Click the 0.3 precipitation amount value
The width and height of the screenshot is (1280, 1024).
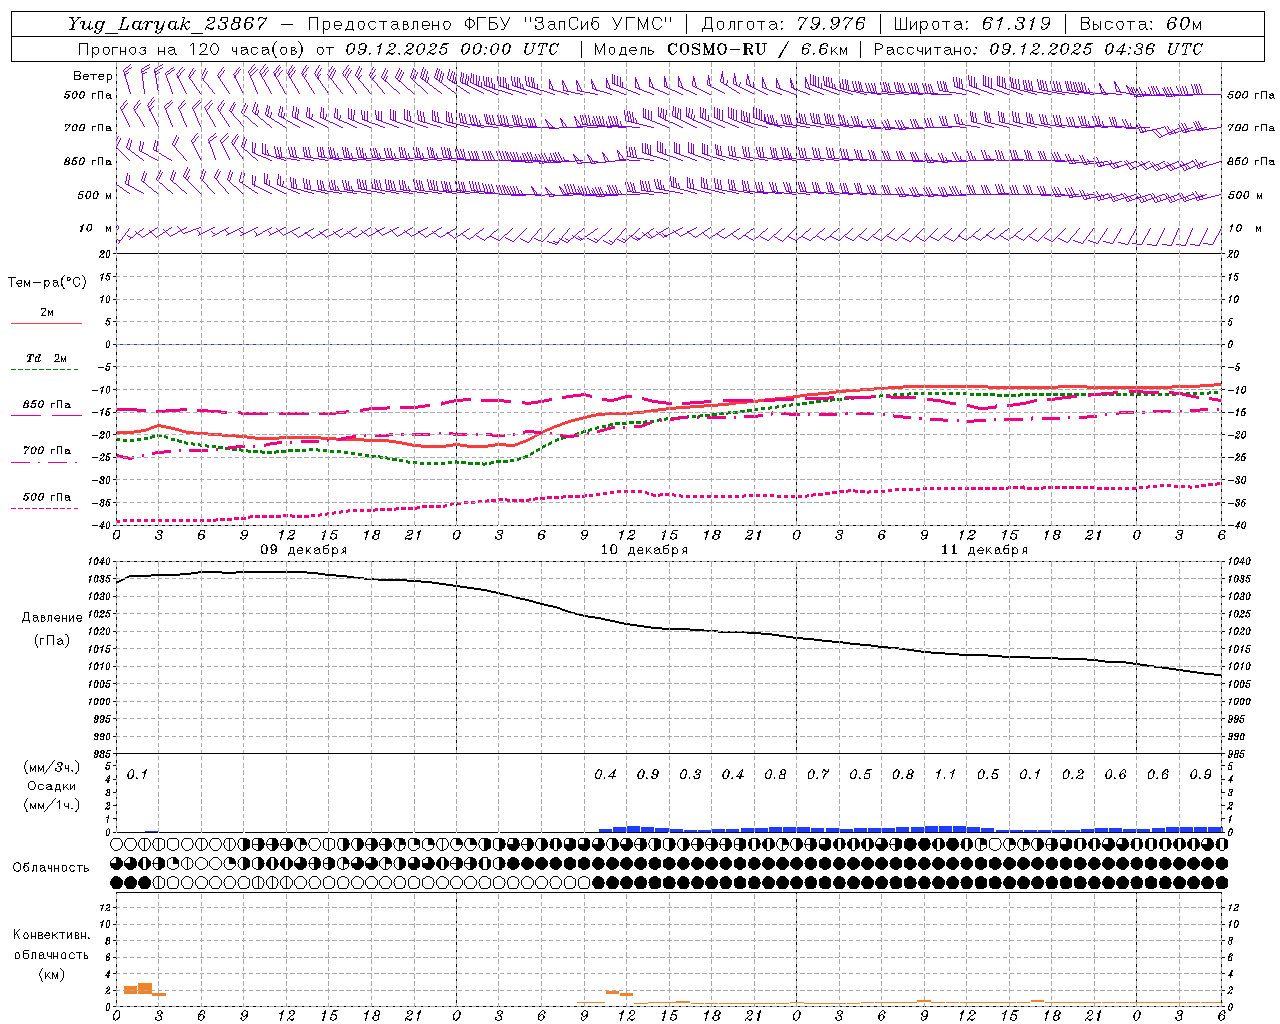[x=690, y=774]
